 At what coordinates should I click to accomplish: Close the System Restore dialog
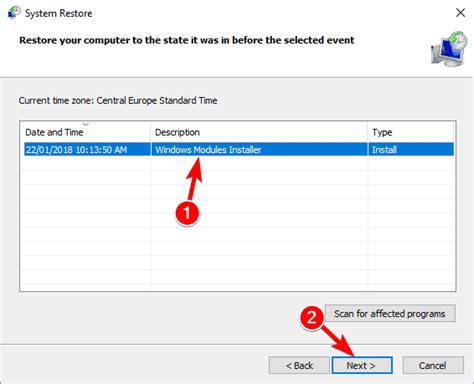pyautogui.click(x=460, y=13)
